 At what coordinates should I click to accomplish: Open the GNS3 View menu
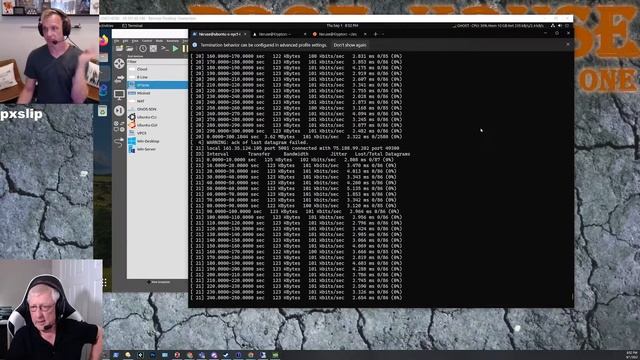coord(135,41)
